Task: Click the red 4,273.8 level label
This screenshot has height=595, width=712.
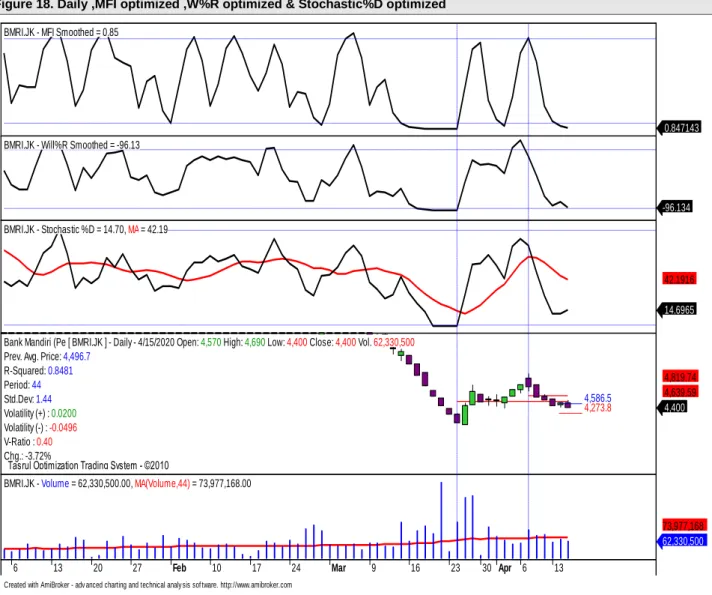Action: tap(598, 407)
